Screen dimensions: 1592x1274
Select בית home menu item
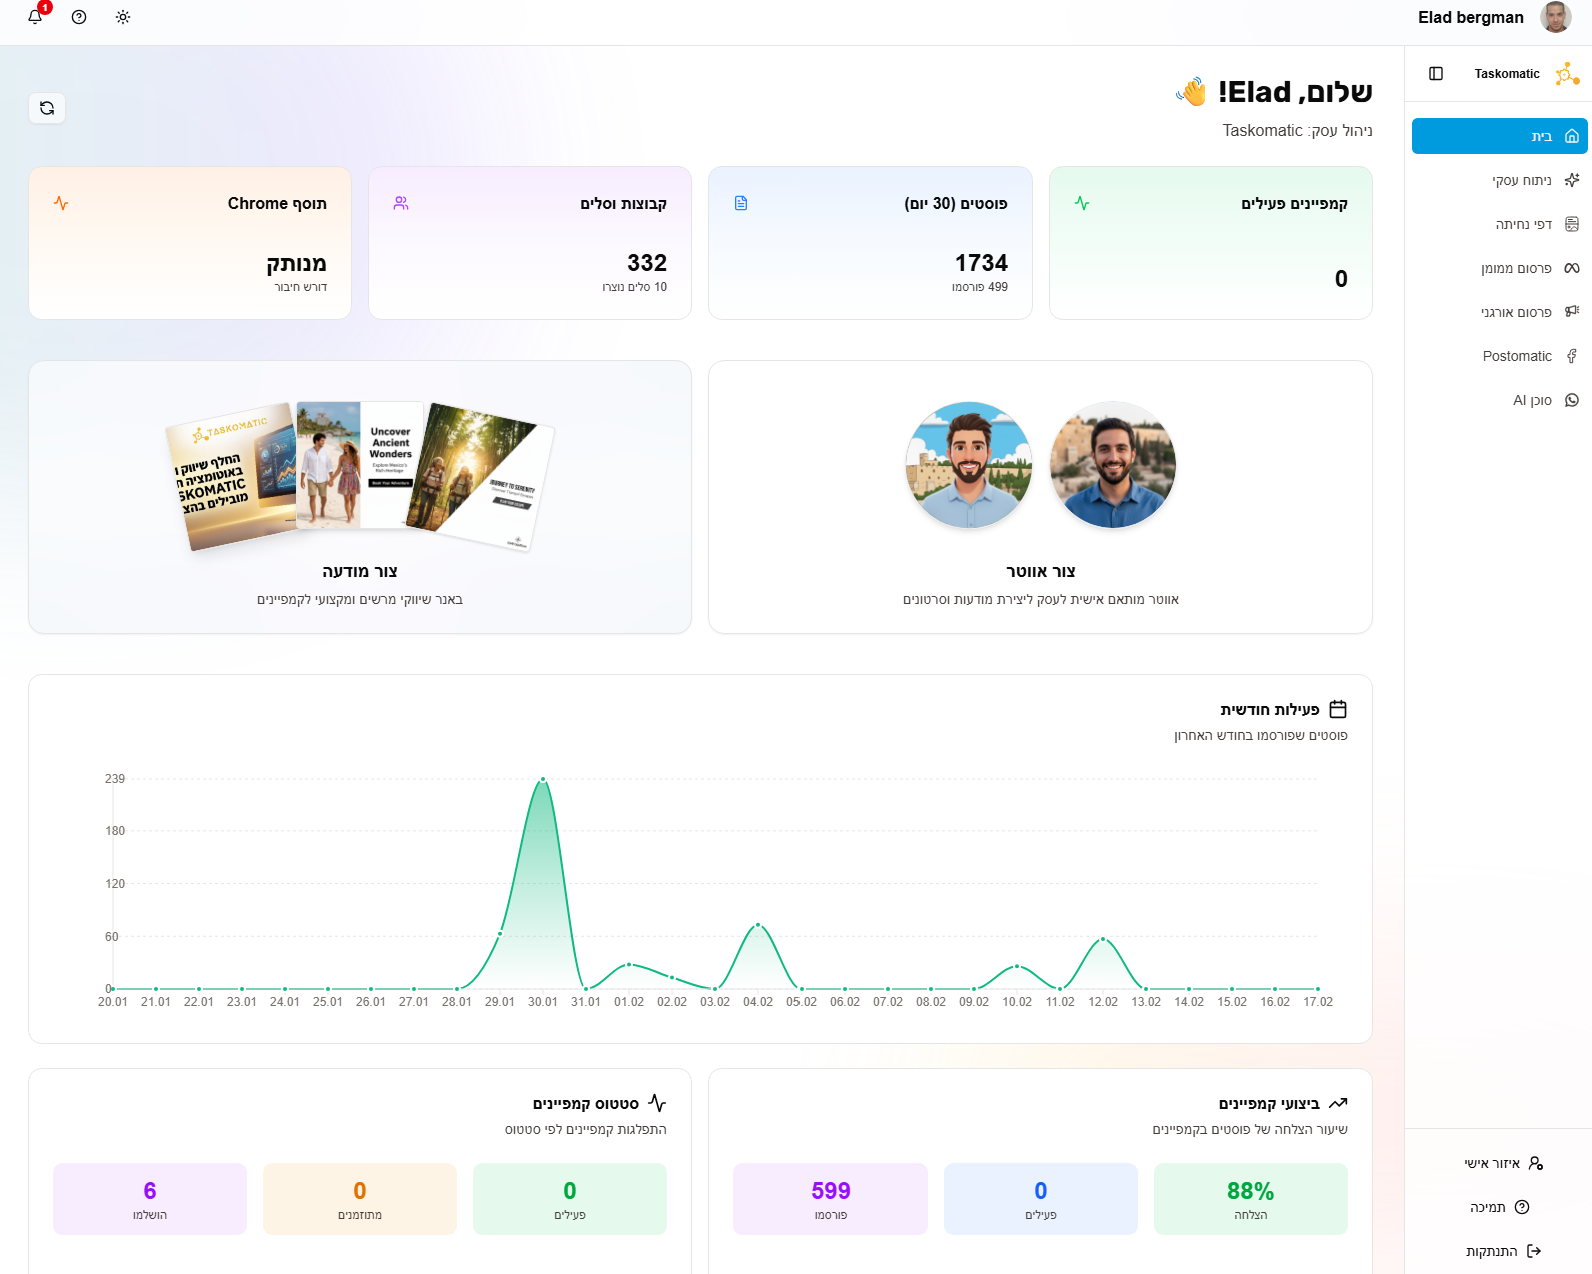[x=1499, y=136]
